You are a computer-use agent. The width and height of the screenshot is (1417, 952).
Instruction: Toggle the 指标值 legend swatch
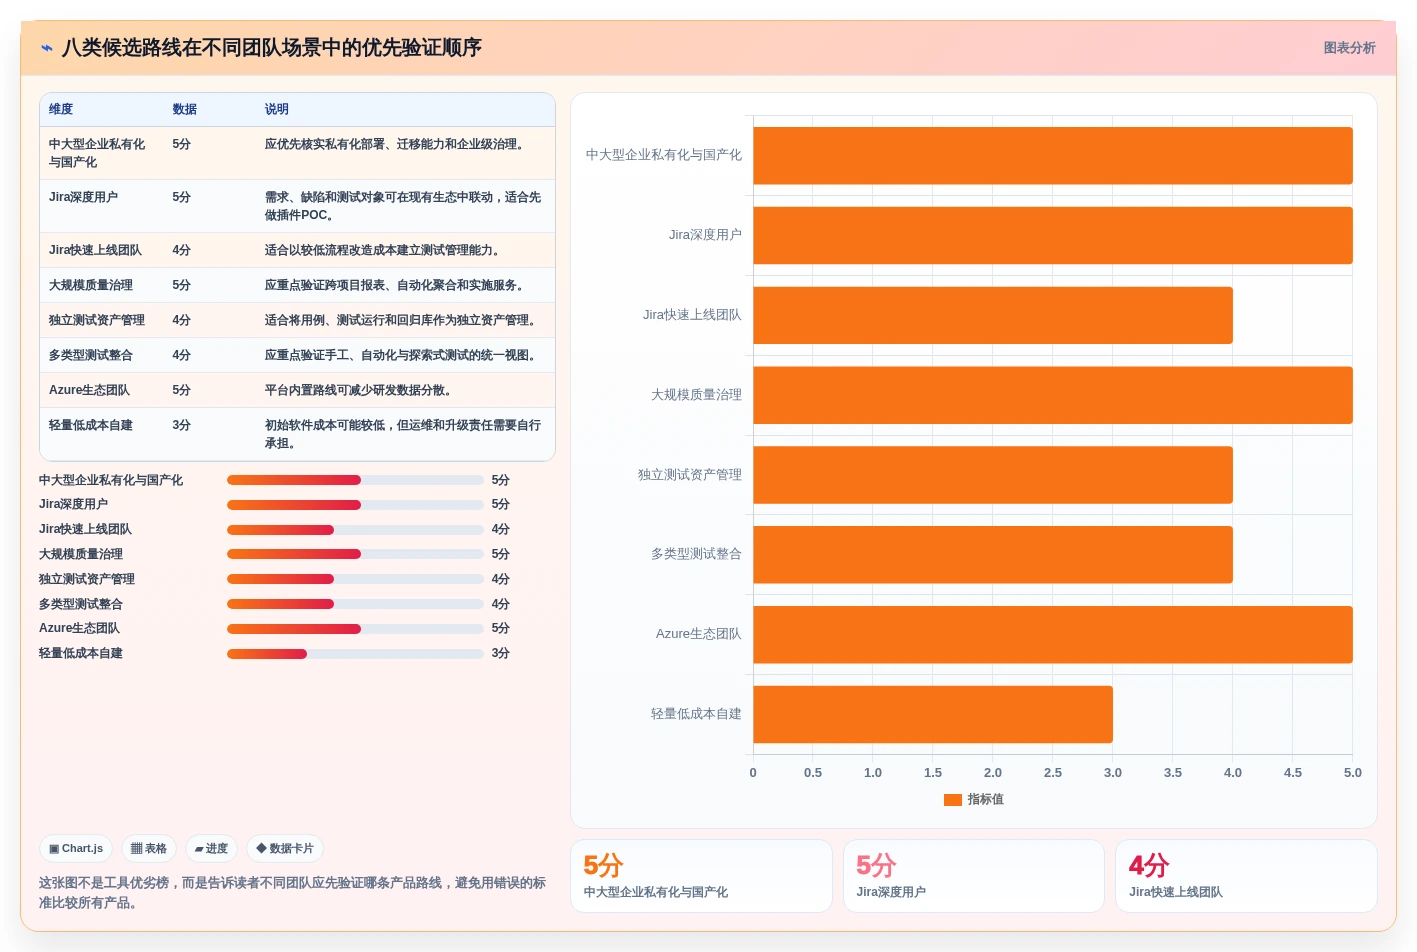953,800
